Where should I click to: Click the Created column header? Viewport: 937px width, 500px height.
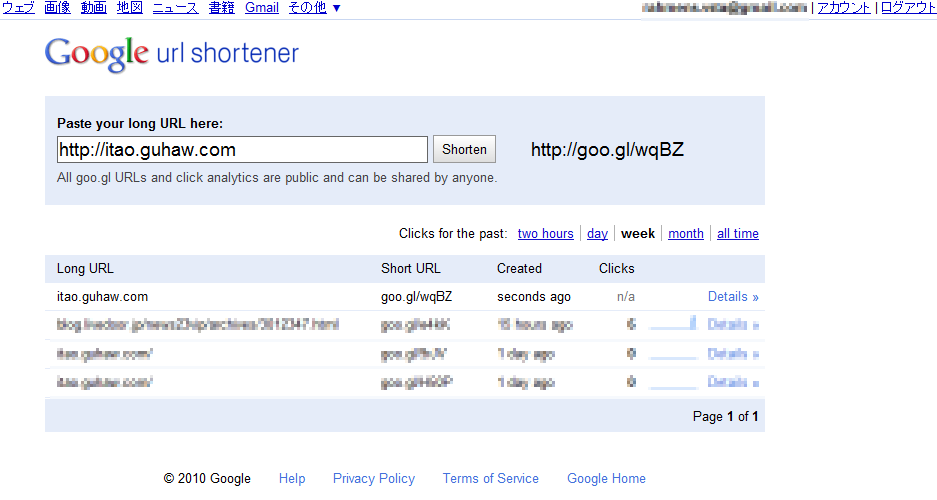[519, 269]
